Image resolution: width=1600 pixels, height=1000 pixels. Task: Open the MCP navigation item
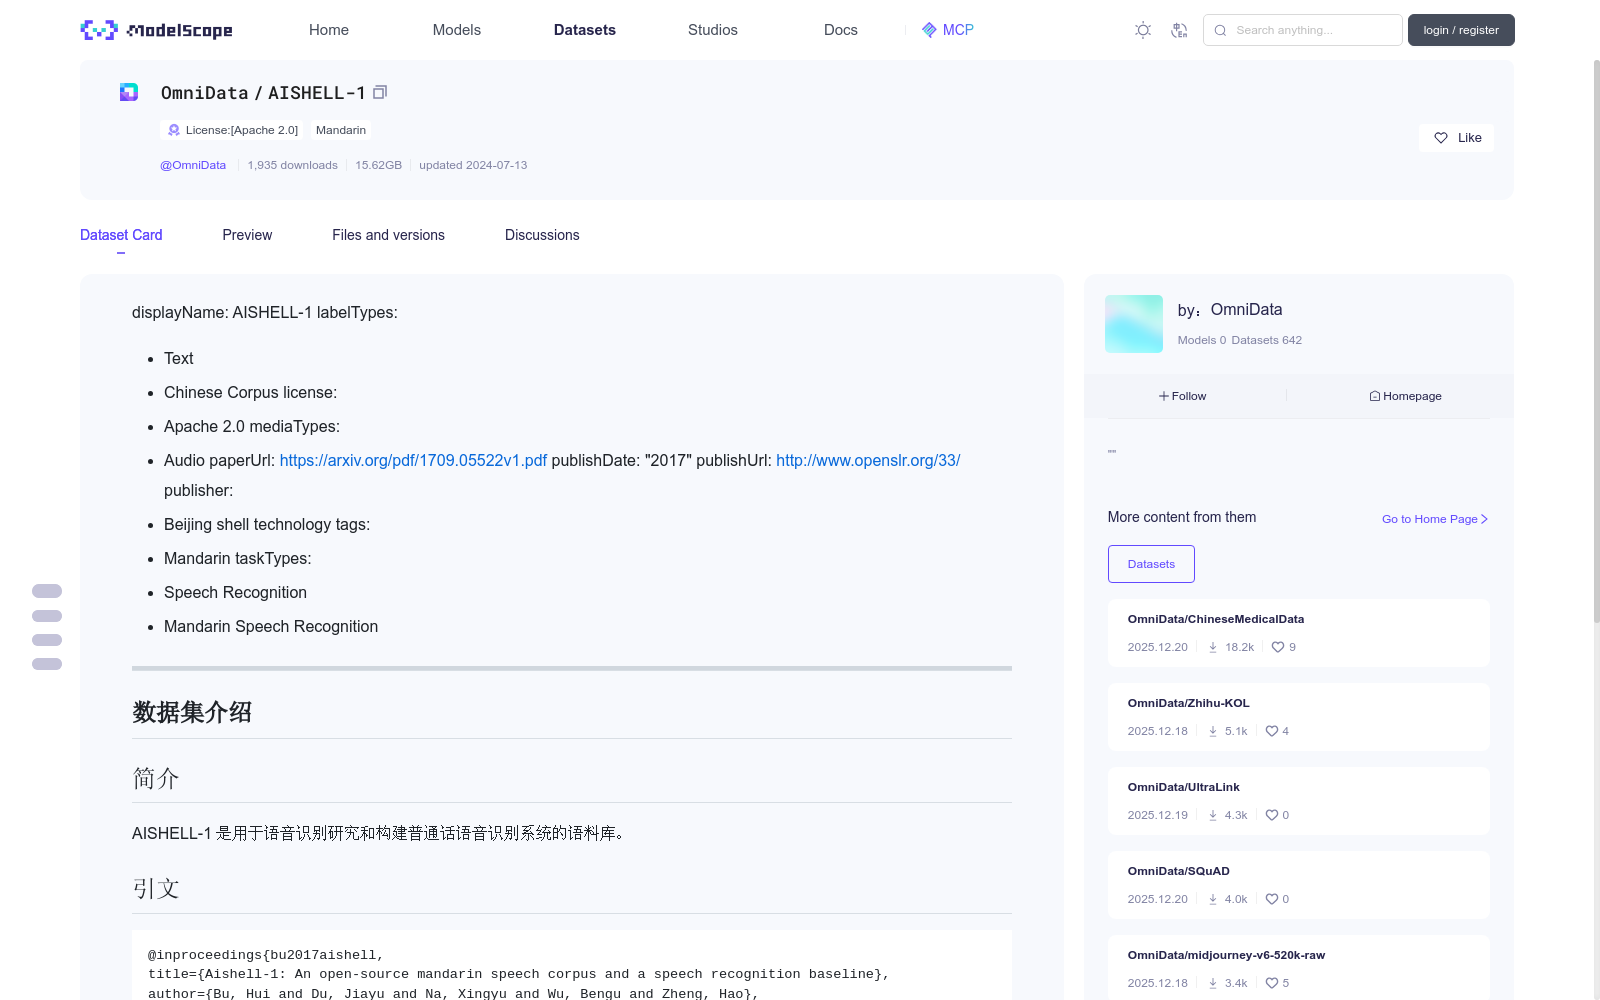point(947,30)
